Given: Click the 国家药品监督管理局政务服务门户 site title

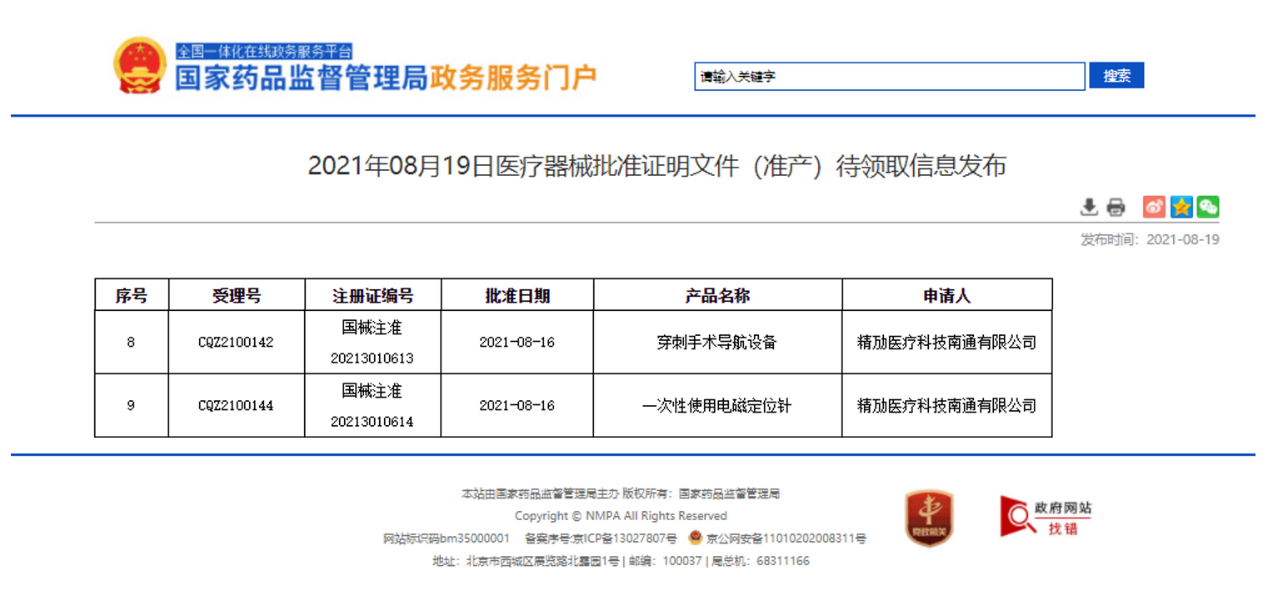Looking at the screenshot, I should point(386,78).
